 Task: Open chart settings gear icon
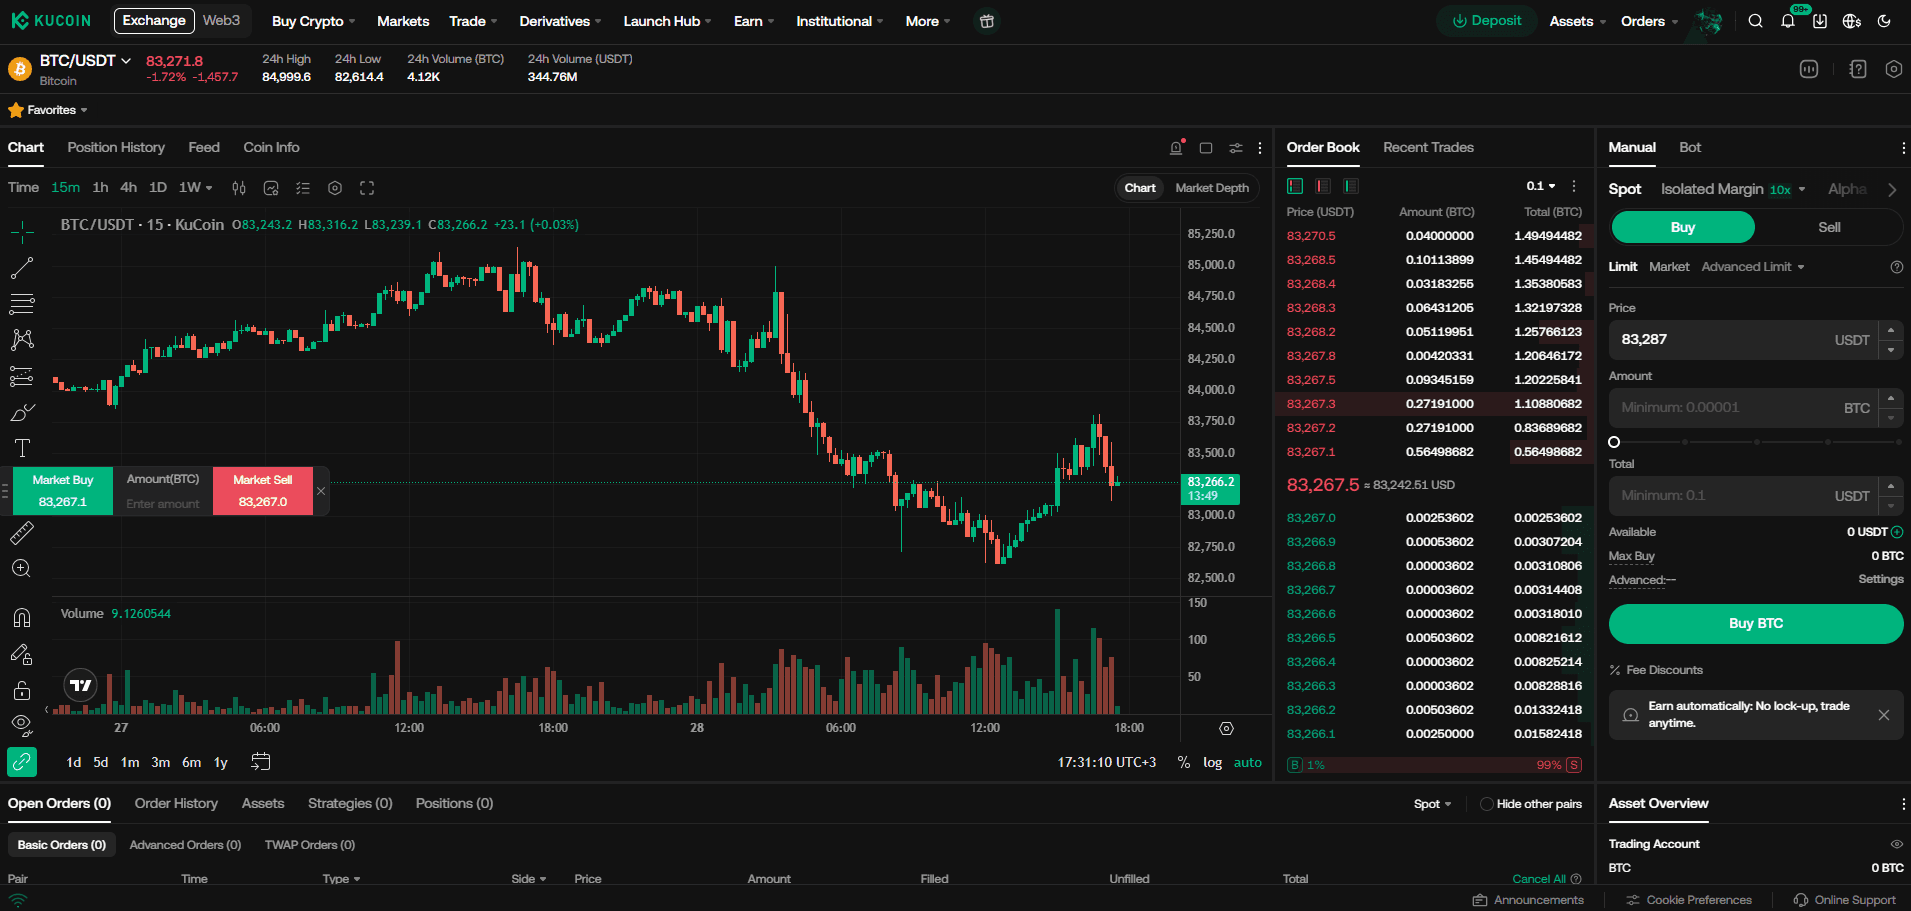(335, 188)
